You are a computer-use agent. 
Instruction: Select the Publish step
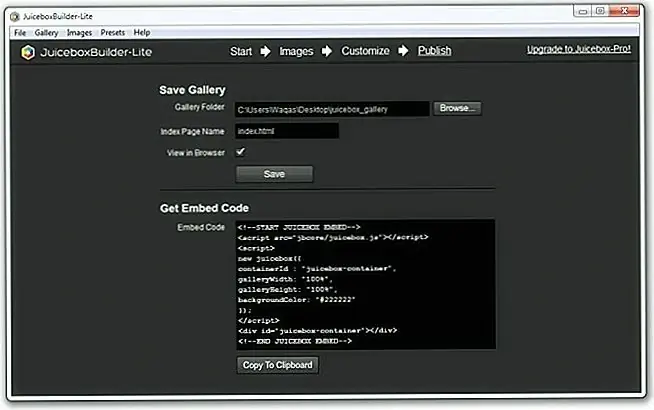(x=434, y=51)
